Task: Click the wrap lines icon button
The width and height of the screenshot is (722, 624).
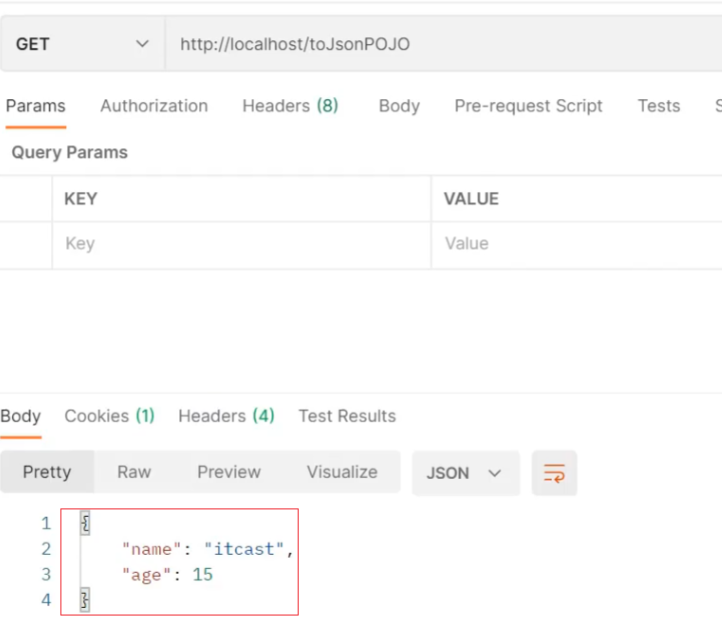Action: 554,473
